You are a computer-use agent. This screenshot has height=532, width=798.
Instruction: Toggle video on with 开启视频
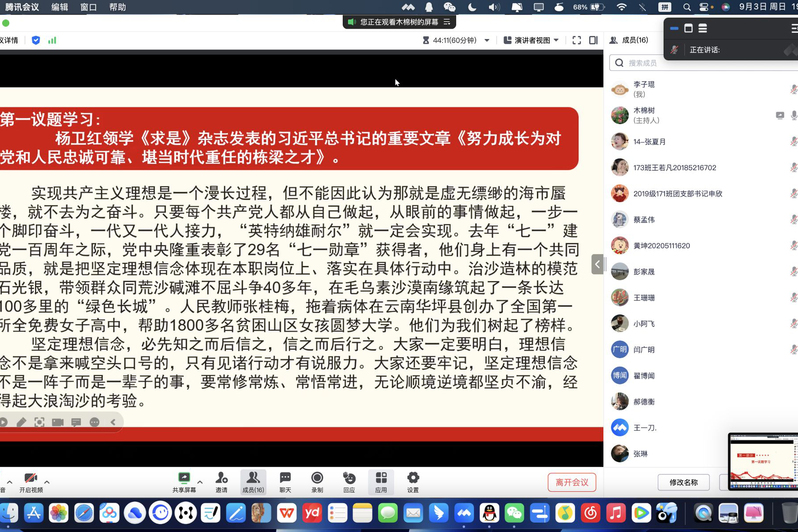pyautogui.click(x=31, y=482)
